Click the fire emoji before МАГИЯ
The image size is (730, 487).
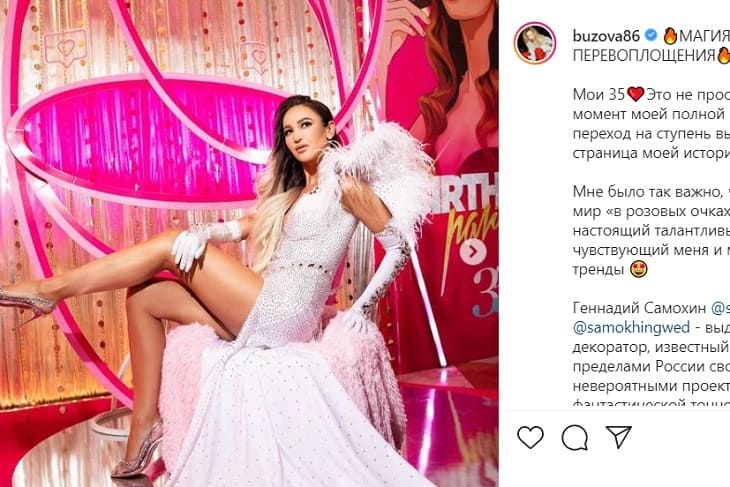pos(670,35)
